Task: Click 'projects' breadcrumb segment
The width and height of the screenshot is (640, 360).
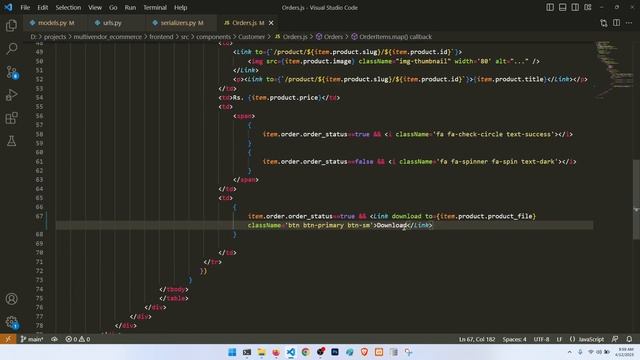Action: point(55,37)
